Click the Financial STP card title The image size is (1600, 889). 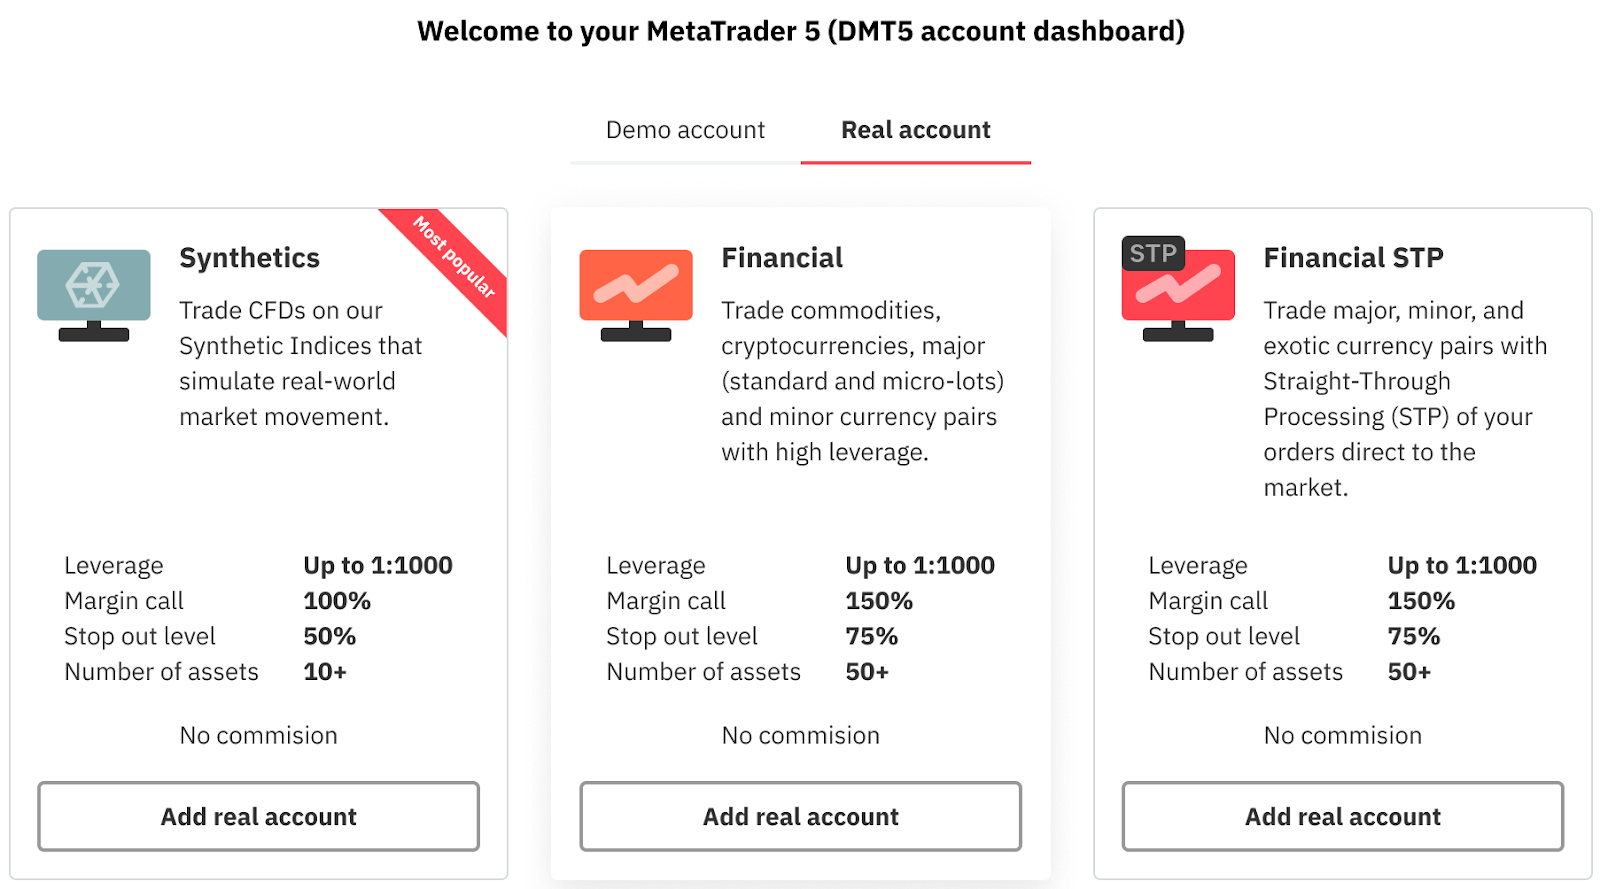point(1353,258)
